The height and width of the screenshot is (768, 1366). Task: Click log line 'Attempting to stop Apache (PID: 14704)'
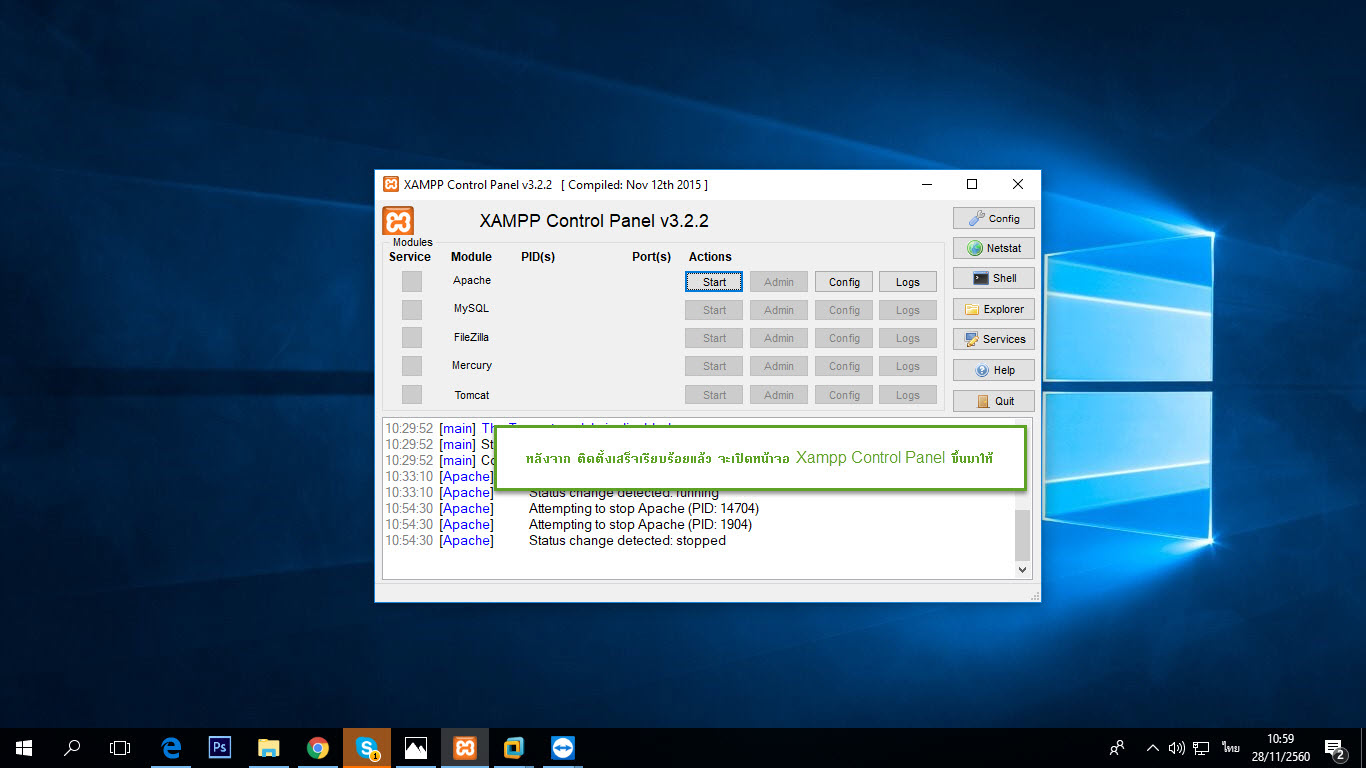[644, 509]
